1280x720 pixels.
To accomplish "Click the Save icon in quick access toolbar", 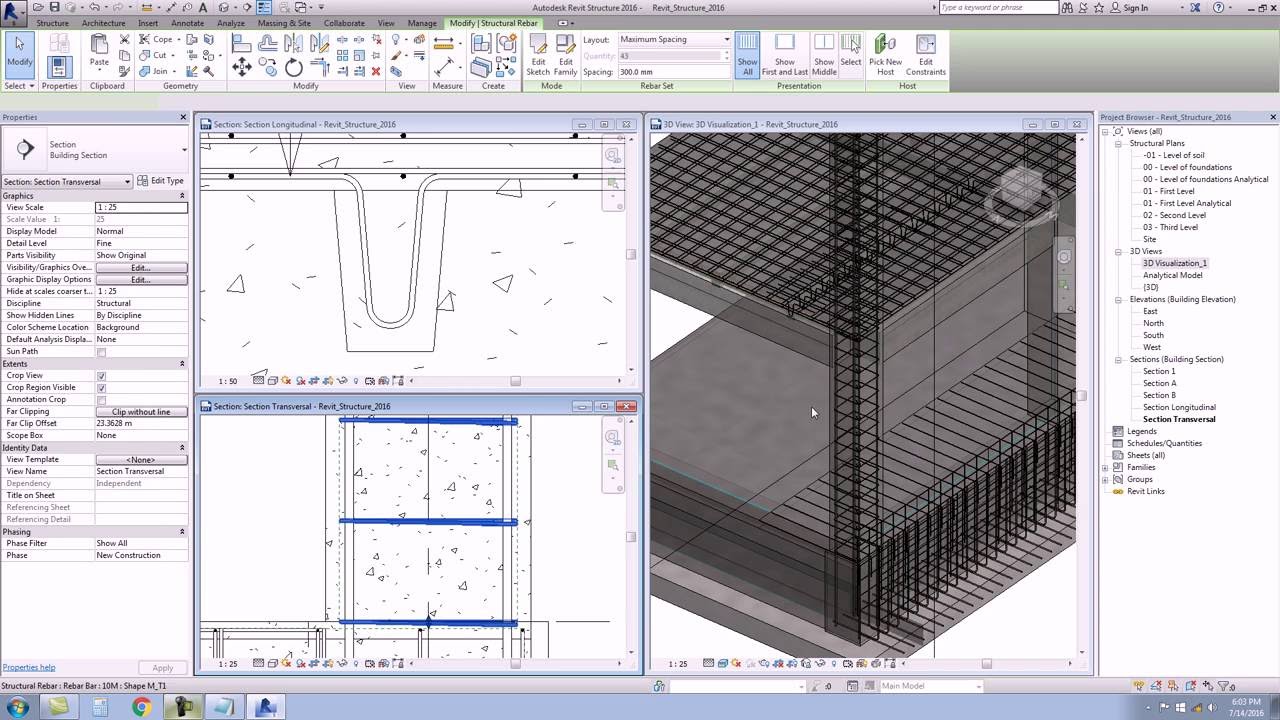I will pyautogui.click(x=54, y=7).
